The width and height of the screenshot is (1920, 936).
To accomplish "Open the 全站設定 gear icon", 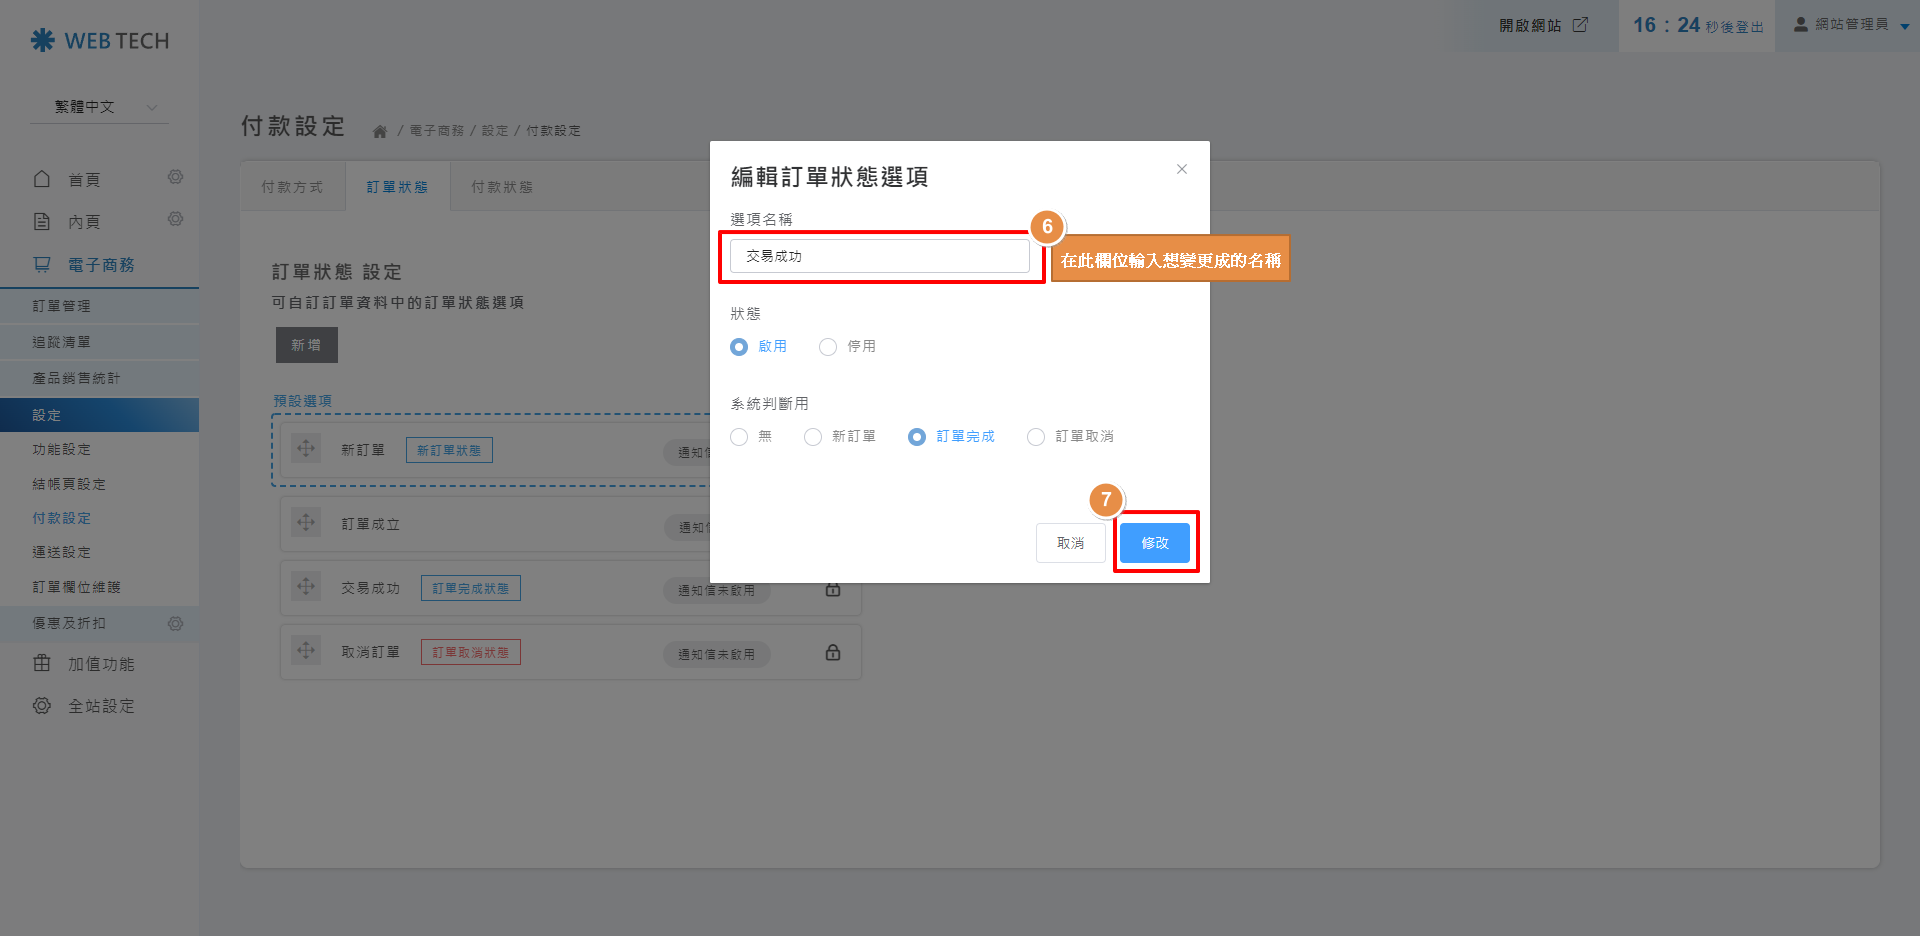I will [x=42, y=706].
